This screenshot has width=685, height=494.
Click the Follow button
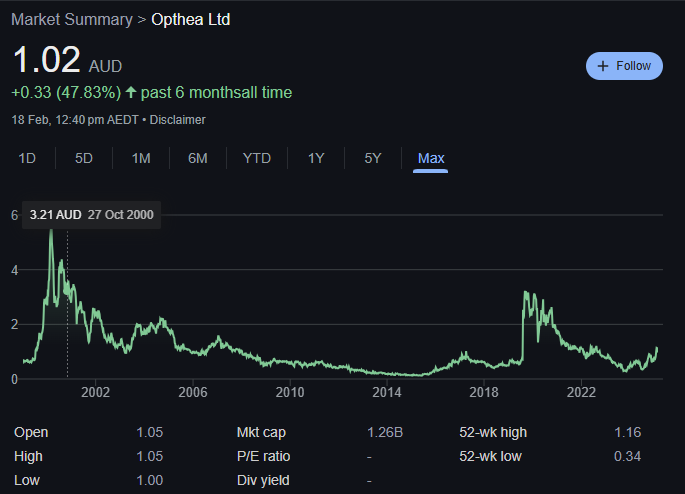(x=624, y=66)
